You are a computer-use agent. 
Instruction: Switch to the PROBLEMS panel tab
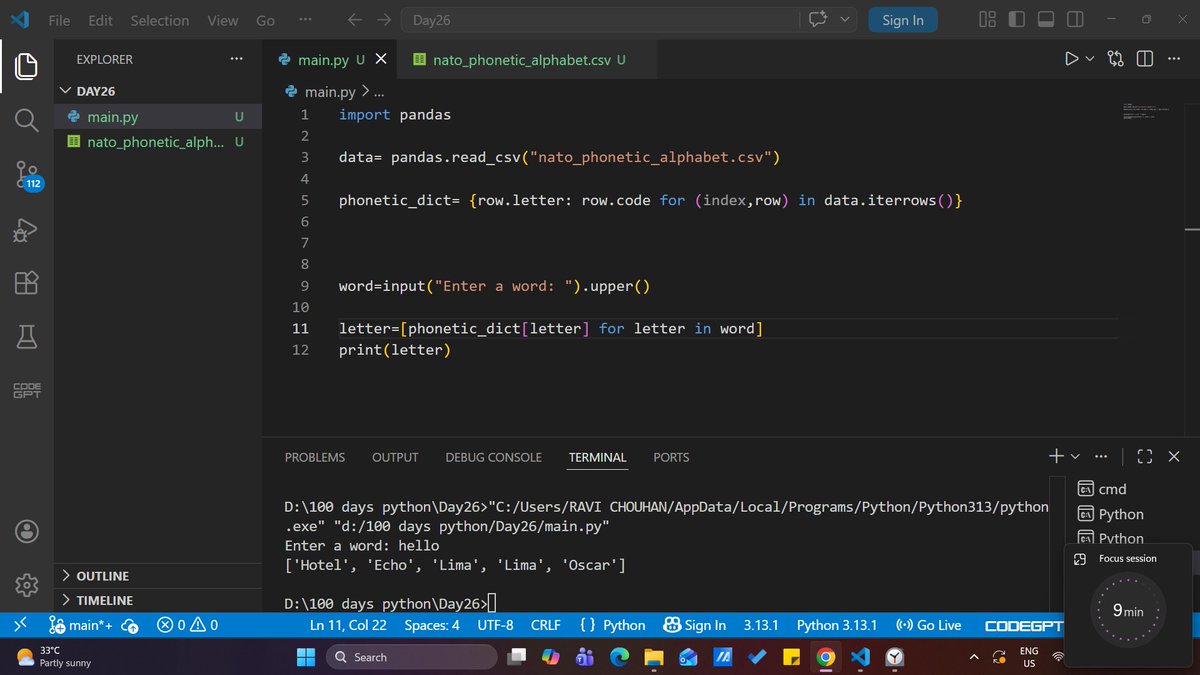[x=315, y=457]
